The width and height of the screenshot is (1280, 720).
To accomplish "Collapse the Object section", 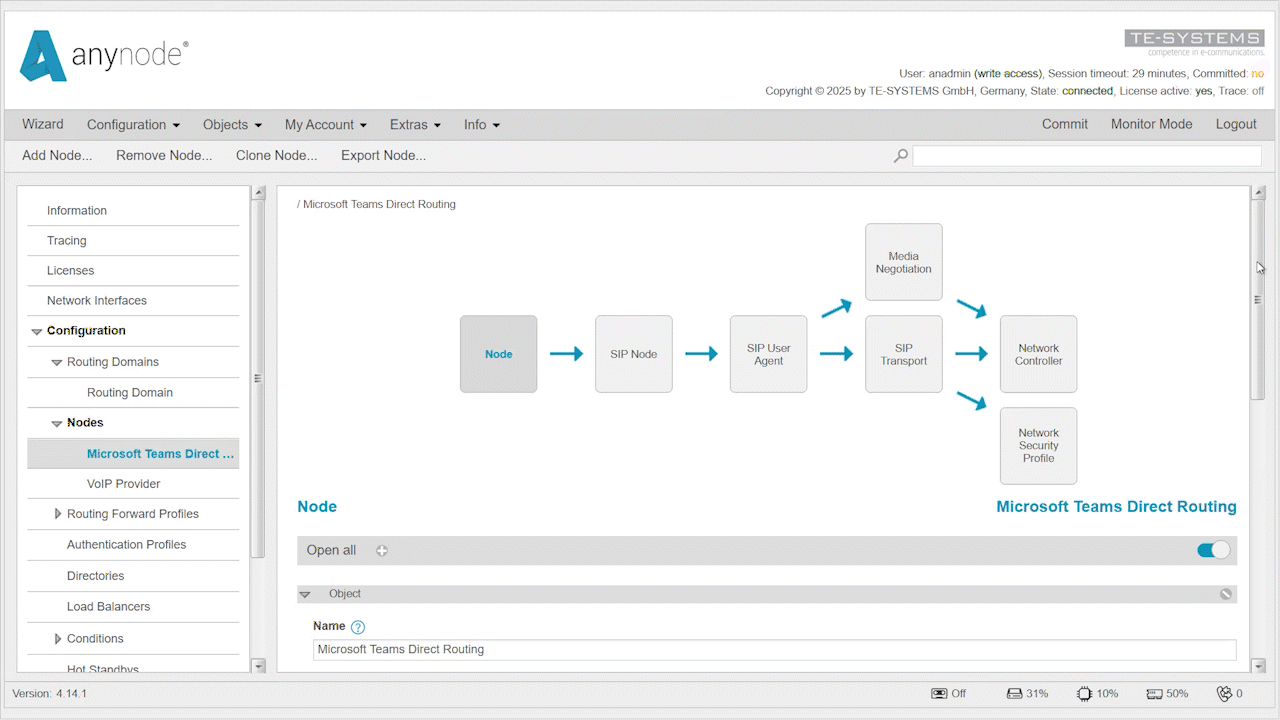I will (x=305, y=594).
